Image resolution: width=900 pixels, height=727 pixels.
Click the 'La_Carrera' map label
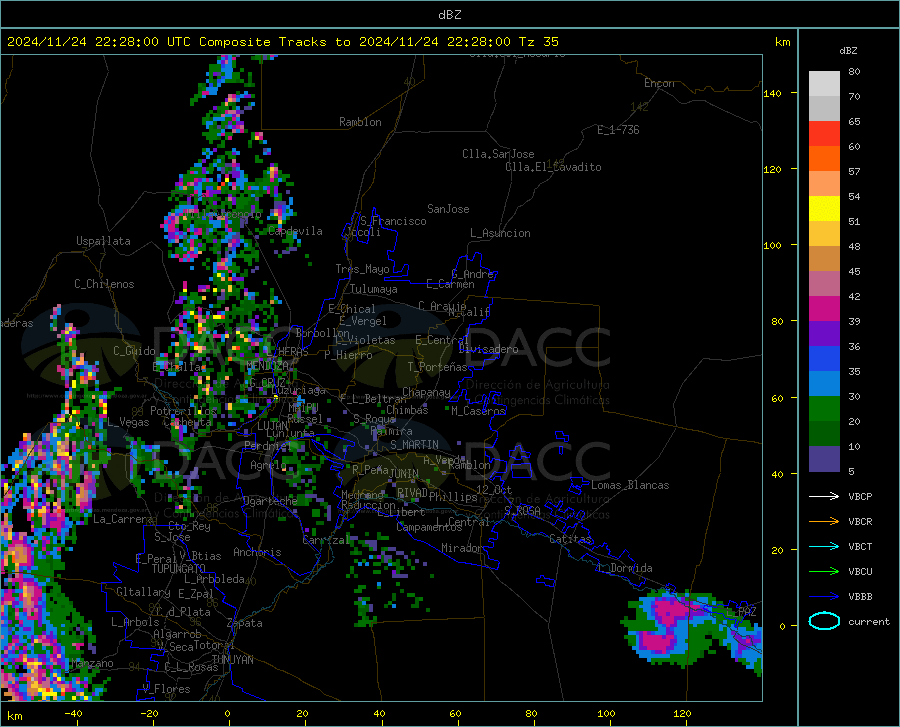(x=123, y=519)
